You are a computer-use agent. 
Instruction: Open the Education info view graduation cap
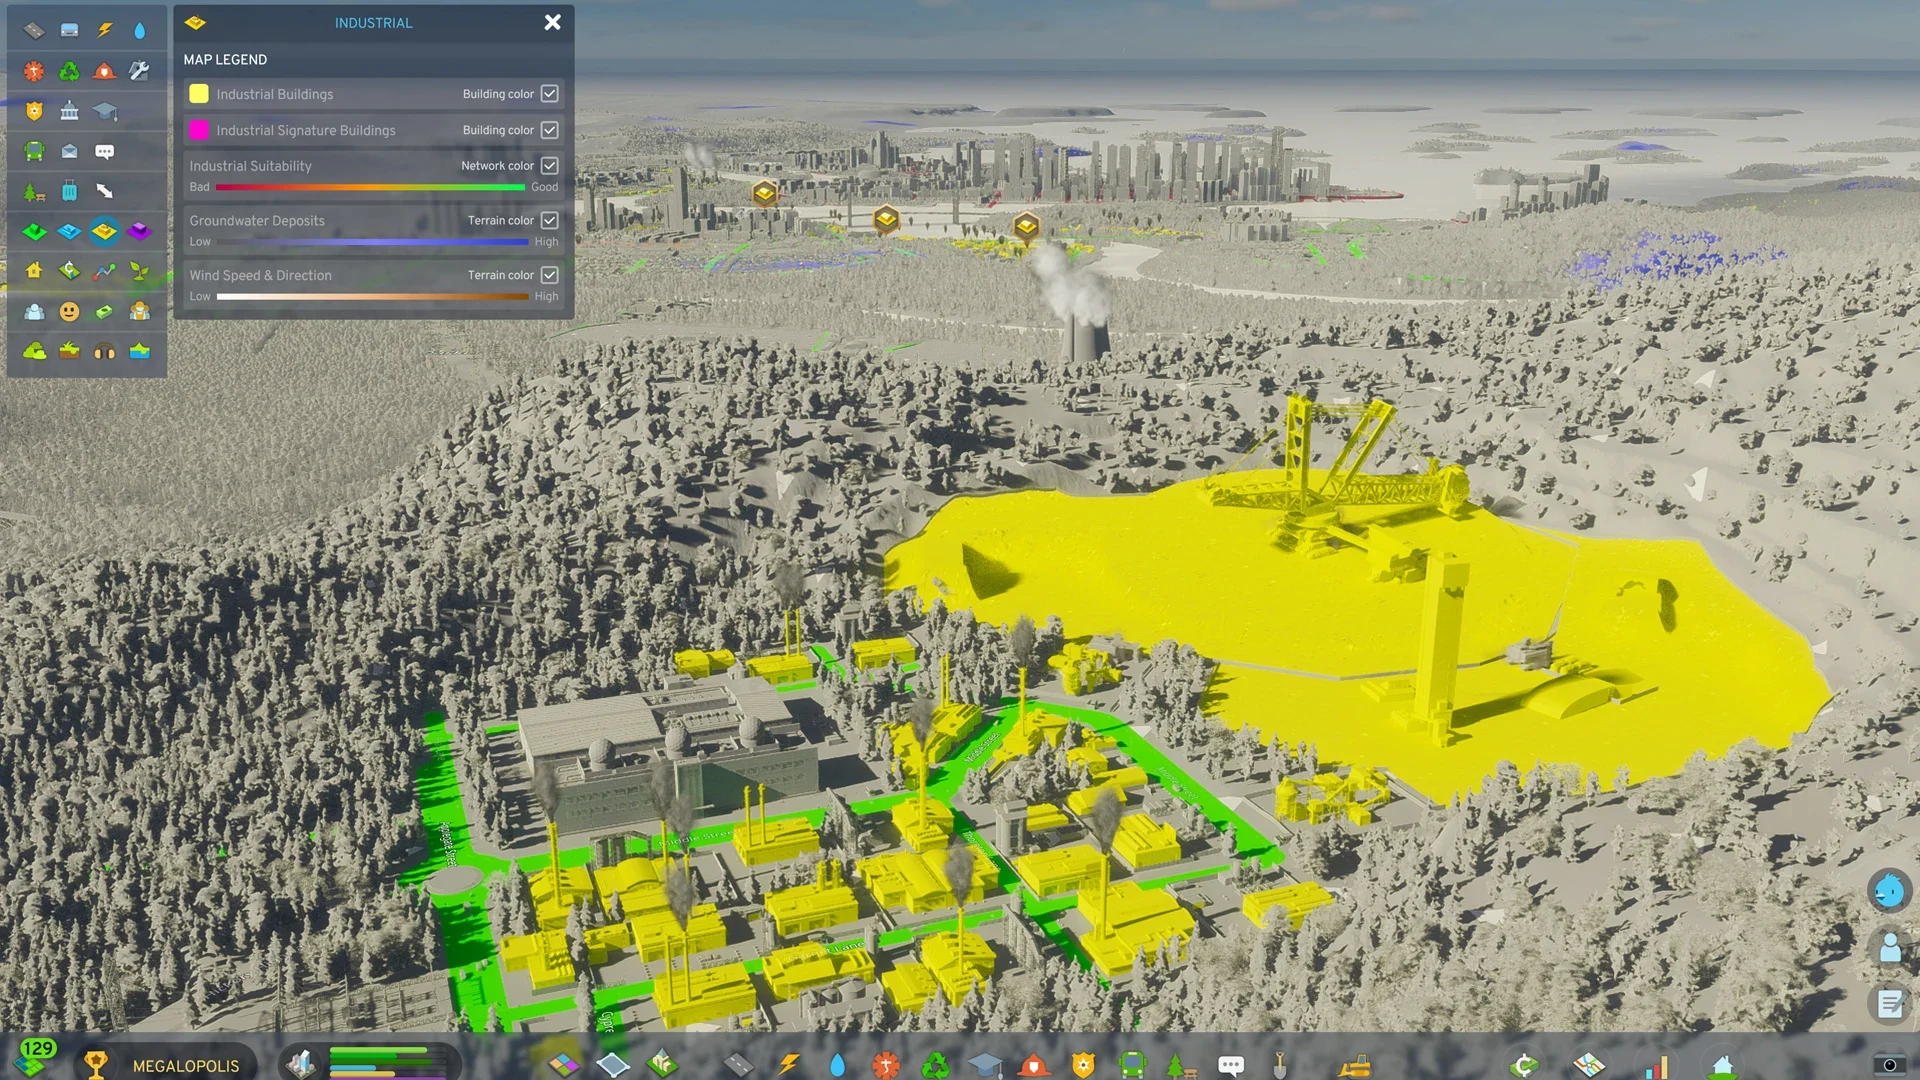[104, 112]
